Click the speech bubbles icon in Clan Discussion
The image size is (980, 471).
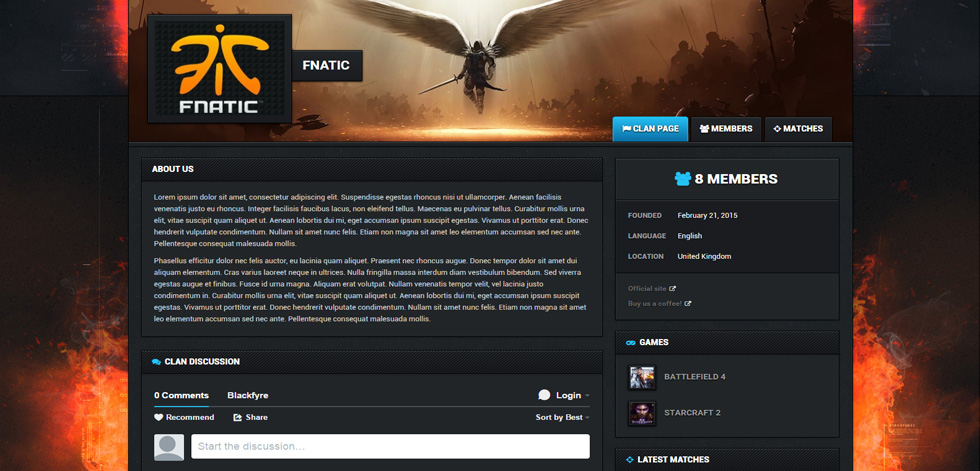coord(156,362)
